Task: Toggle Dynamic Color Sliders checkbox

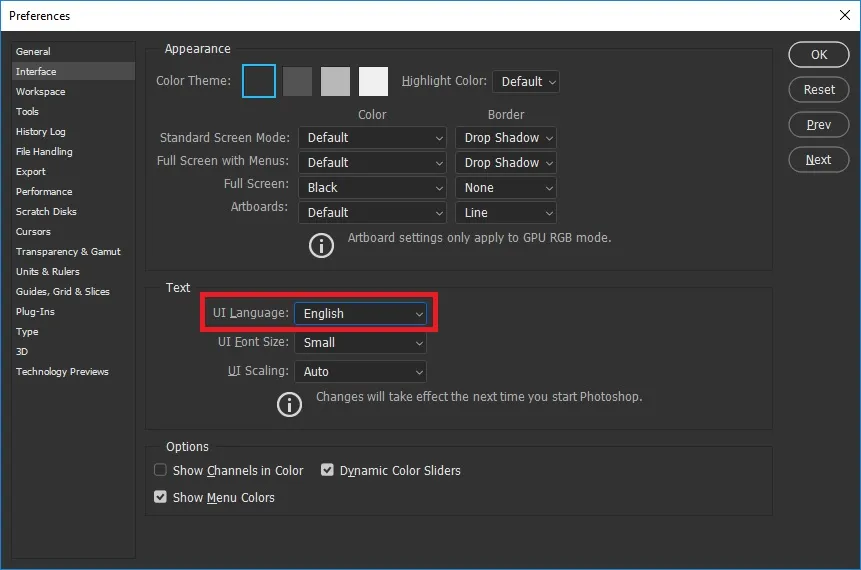Action: click(x=327, y=470)
